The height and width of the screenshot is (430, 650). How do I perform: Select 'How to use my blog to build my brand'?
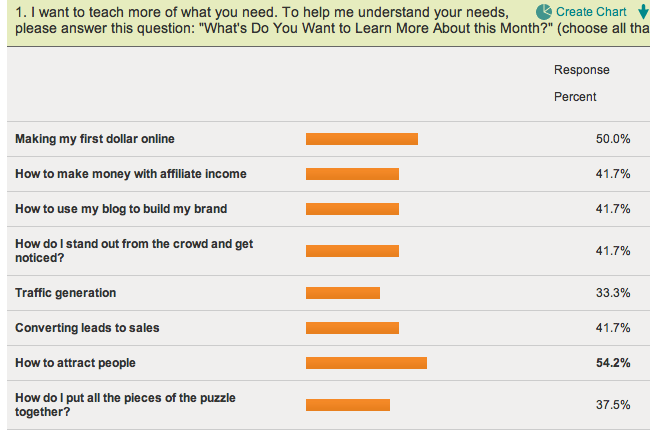tap(121, 209)
